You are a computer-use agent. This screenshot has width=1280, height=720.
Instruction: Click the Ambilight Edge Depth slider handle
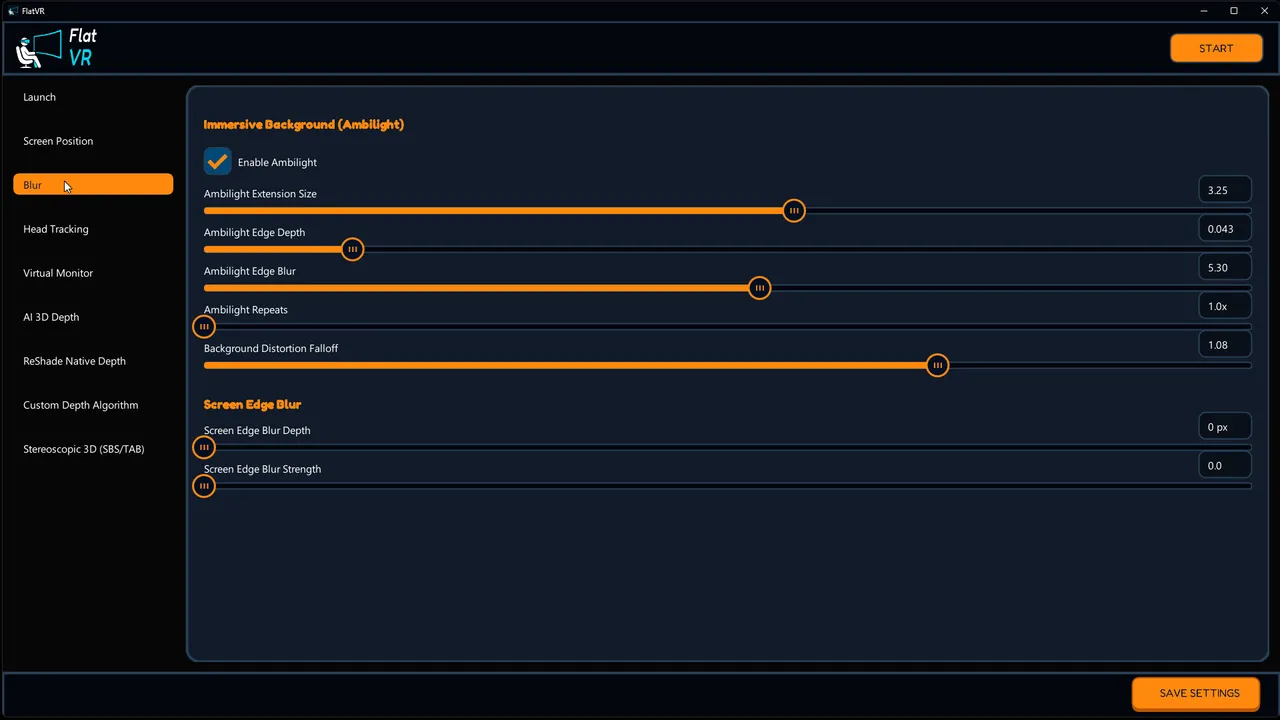click(352, 250)
